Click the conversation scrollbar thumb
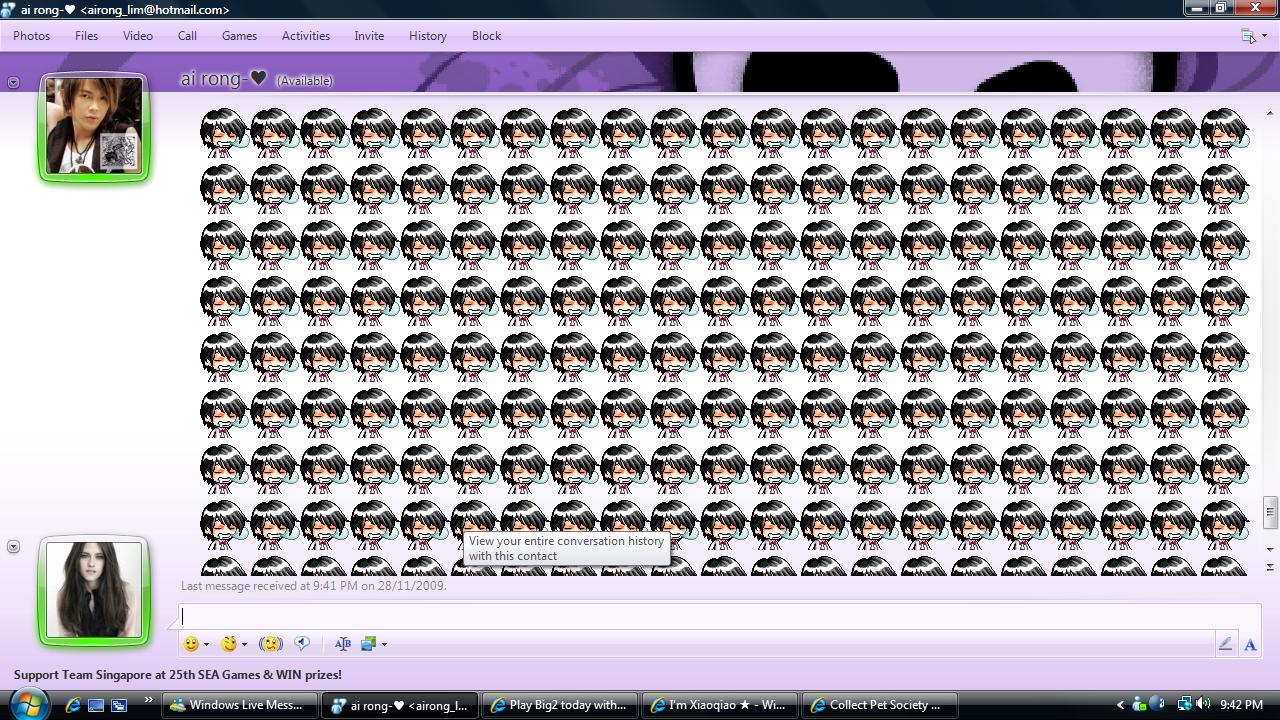Screen dimensions: 1280x720 [1270, 513]
